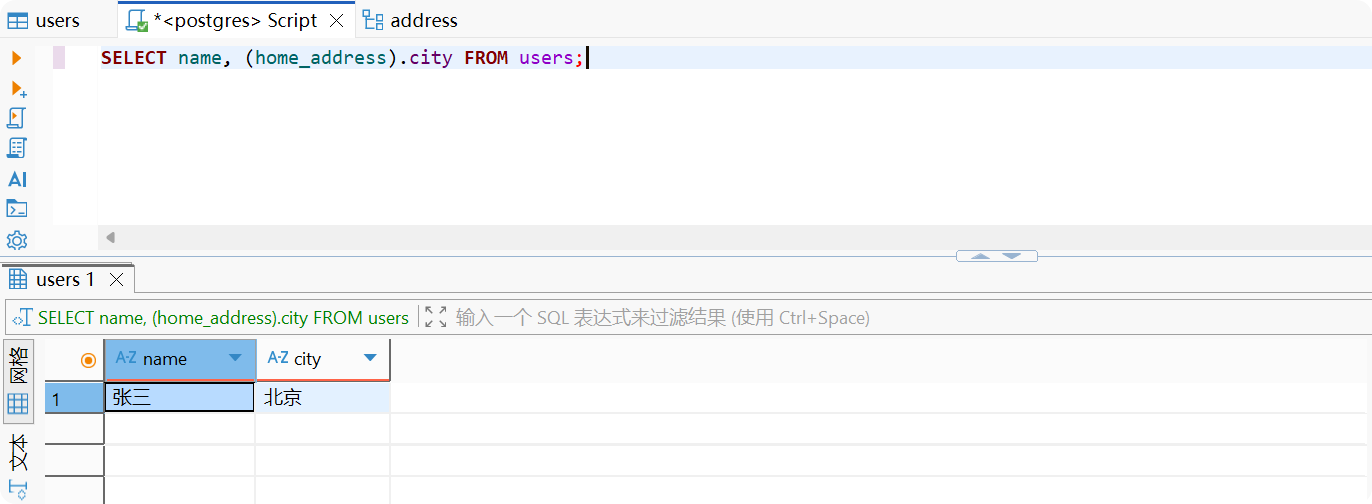Close the users 1 result tab
The image size is (1372, 504).
(x=116, y=279)
